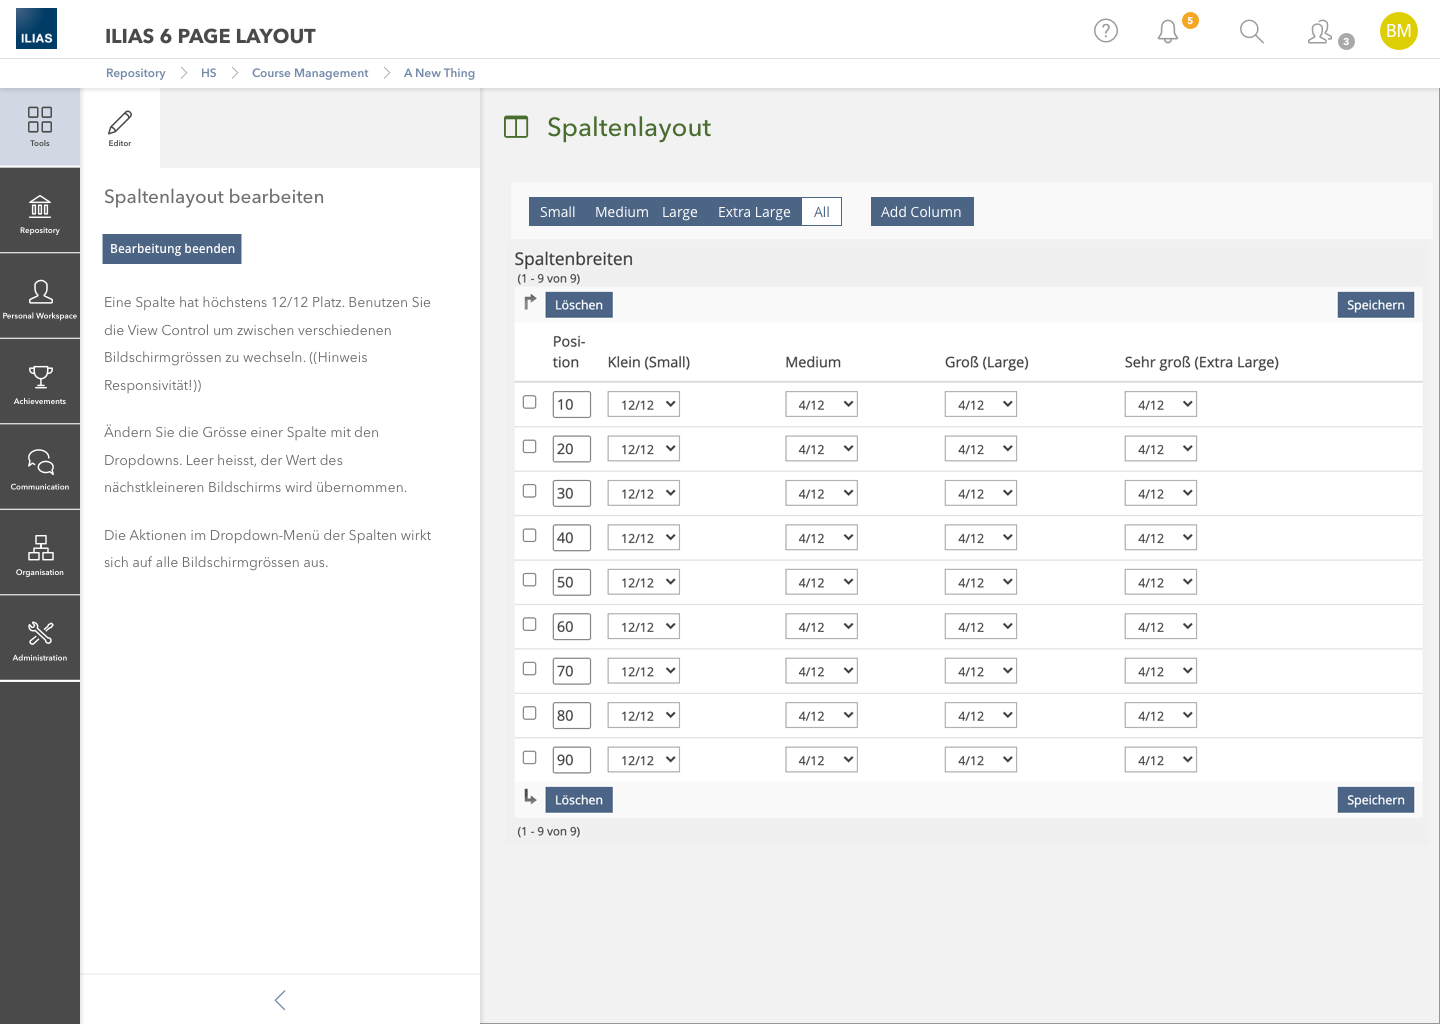1440x1024 pixels.
Task: Open Repository in the sidebar
Action: (x=40, y=212)
